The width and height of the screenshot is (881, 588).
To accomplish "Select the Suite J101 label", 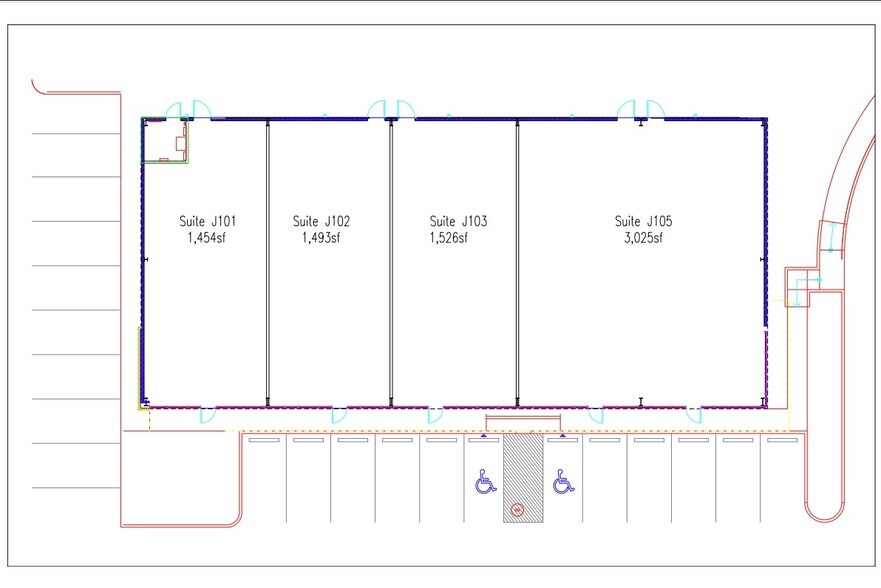I will (208, 221).
